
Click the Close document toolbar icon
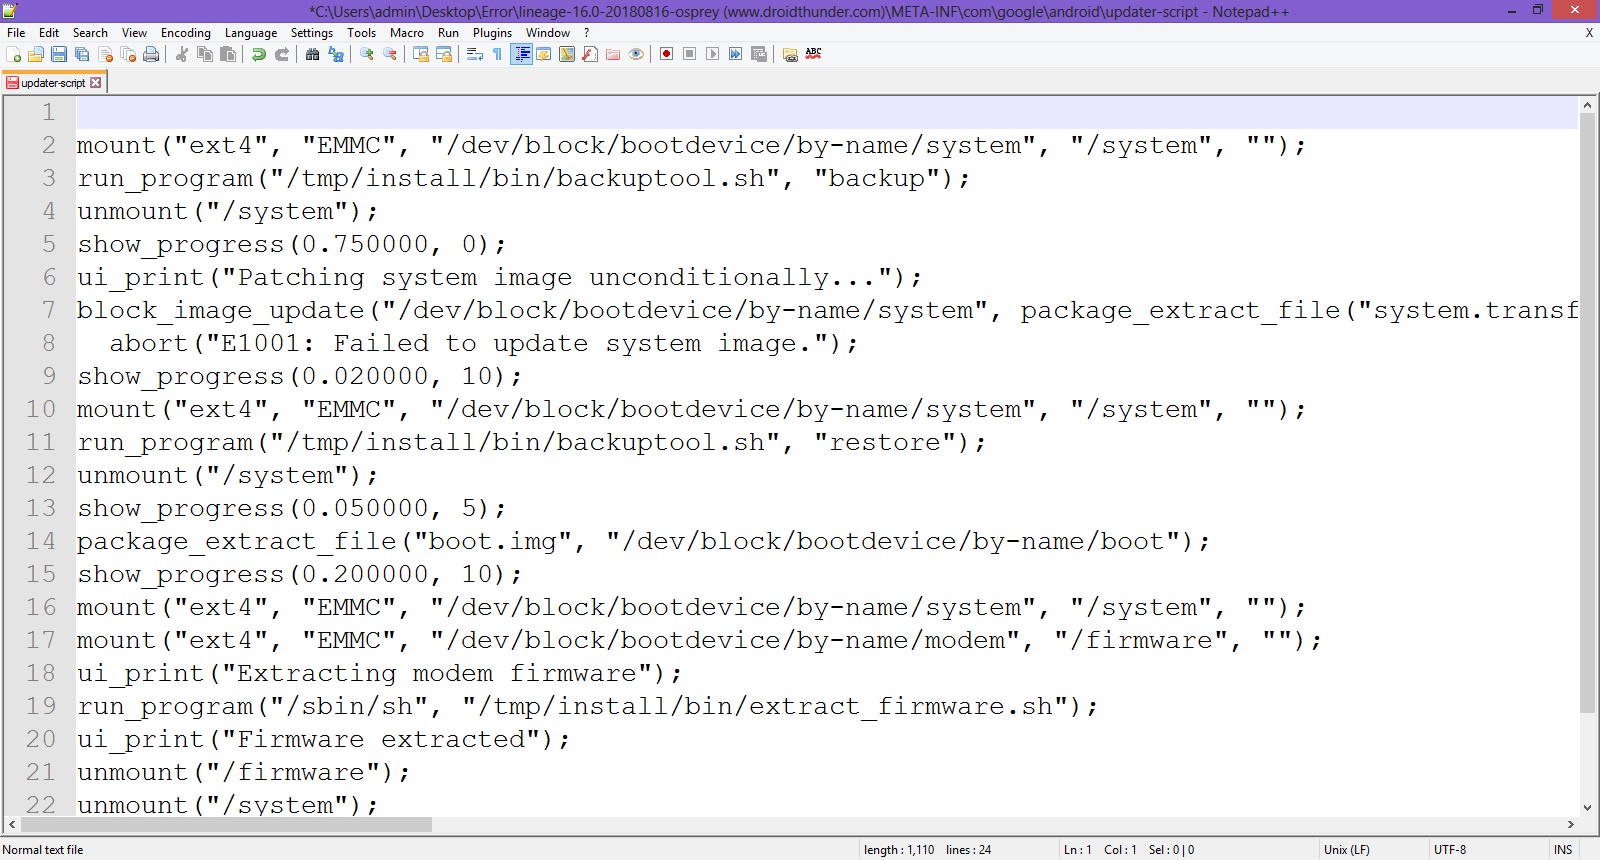point(105,54)
